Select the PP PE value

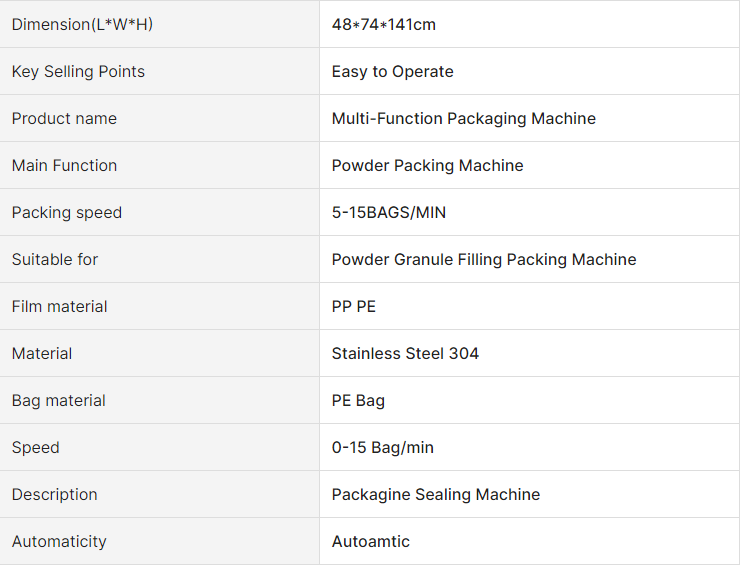click(x=353, y=307)
